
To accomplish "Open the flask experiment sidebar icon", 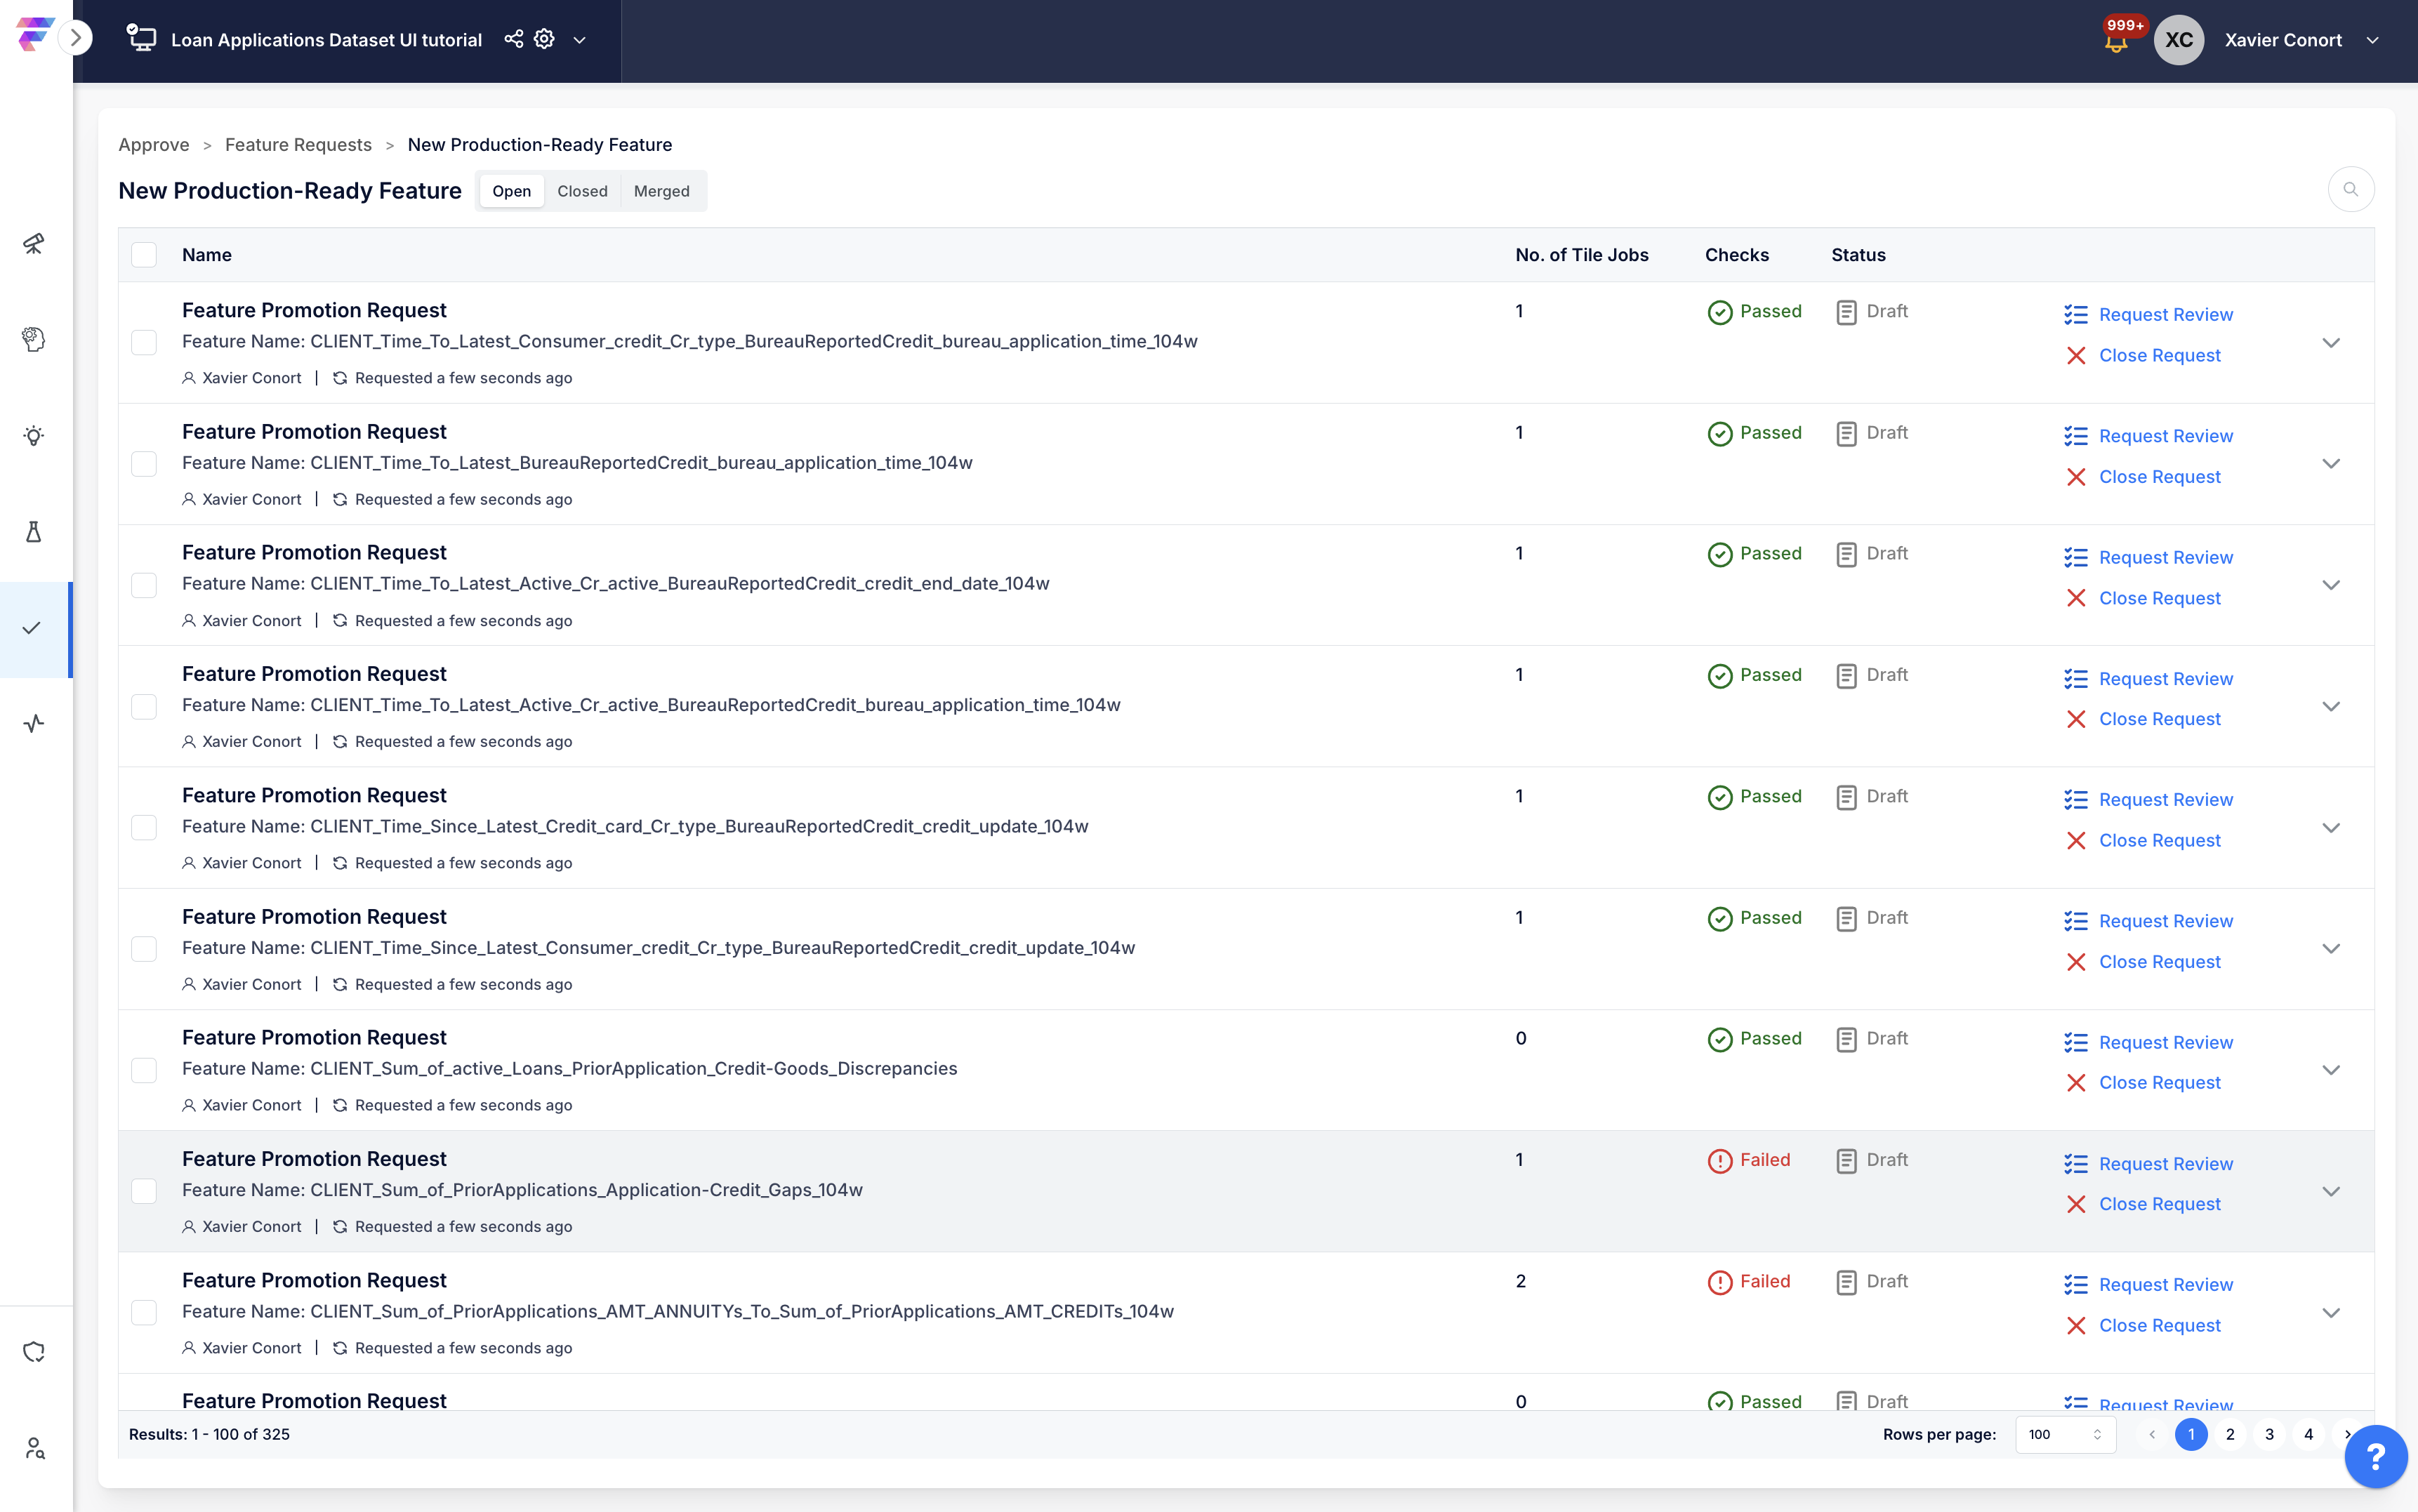I will (x=34, y=532).
